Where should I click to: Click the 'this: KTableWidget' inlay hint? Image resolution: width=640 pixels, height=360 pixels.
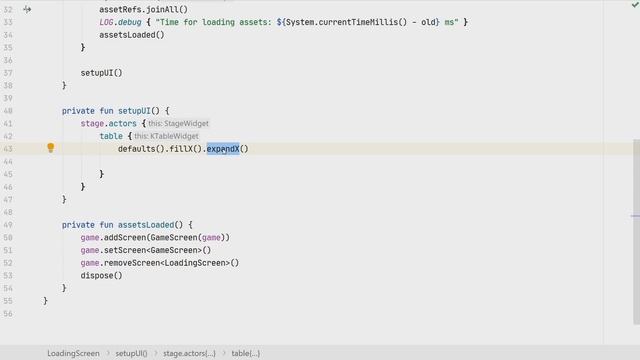(166, 136)
